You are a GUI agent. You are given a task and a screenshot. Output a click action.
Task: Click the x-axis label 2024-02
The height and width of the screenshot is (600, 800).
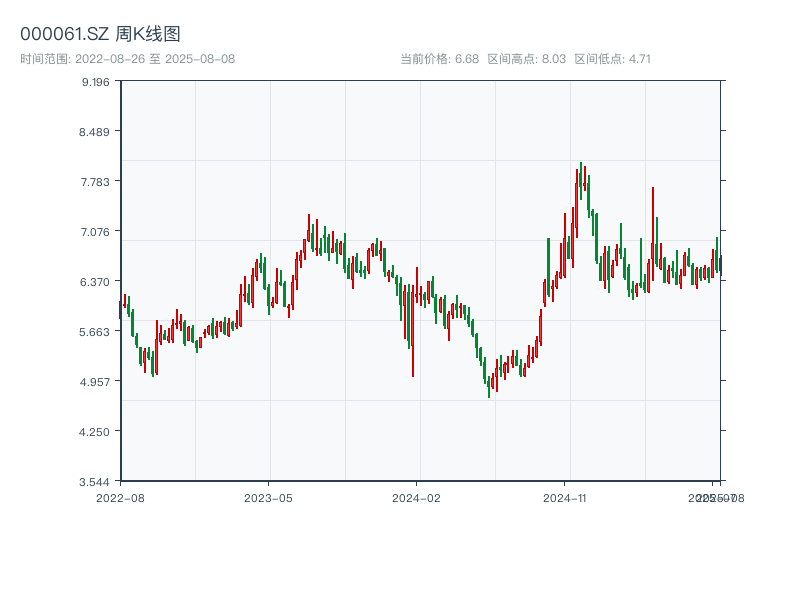[x=416, y=498]
